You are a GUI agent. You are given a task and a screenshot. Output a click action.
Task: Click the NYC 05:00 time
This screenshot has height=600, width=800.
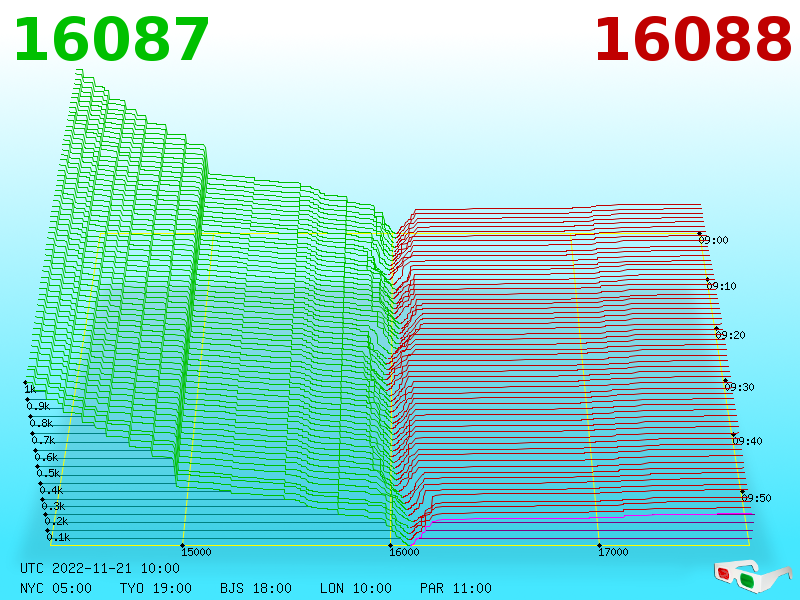(56, 588)
